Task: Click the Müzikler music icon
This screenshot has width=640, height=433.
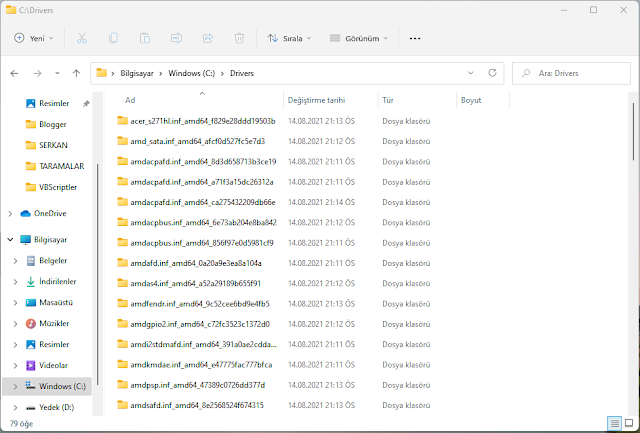Action: point(31,324)
